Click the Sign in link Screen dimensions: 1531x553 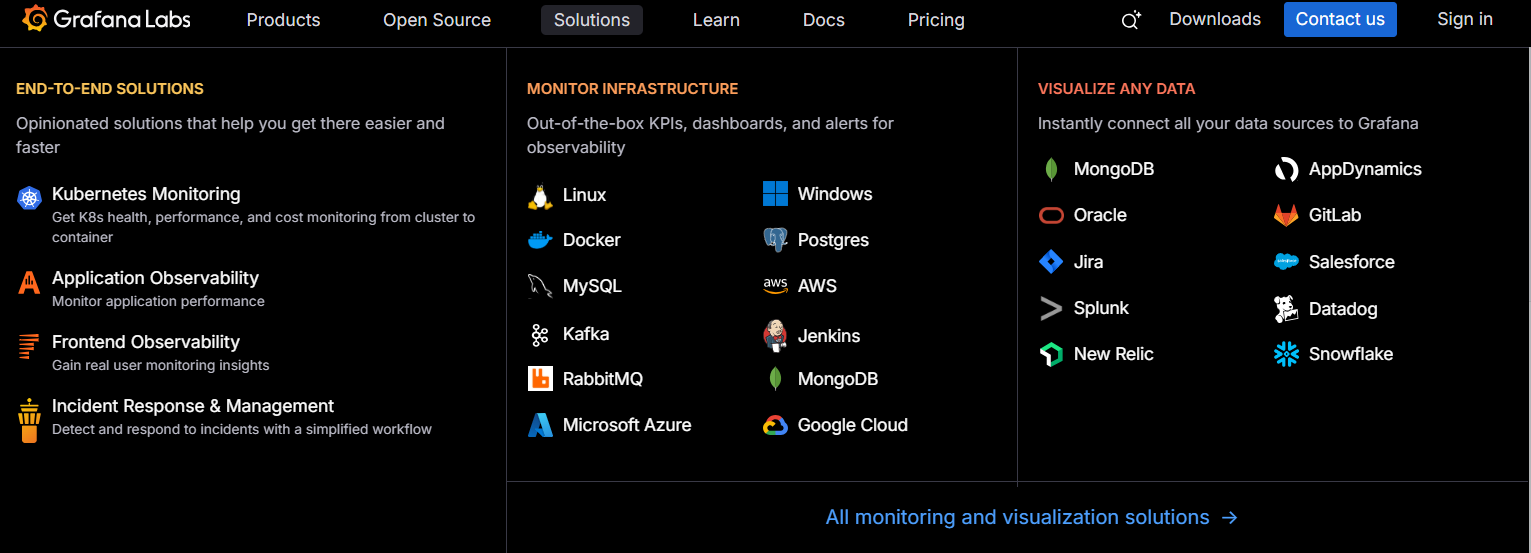[1465, 19]
